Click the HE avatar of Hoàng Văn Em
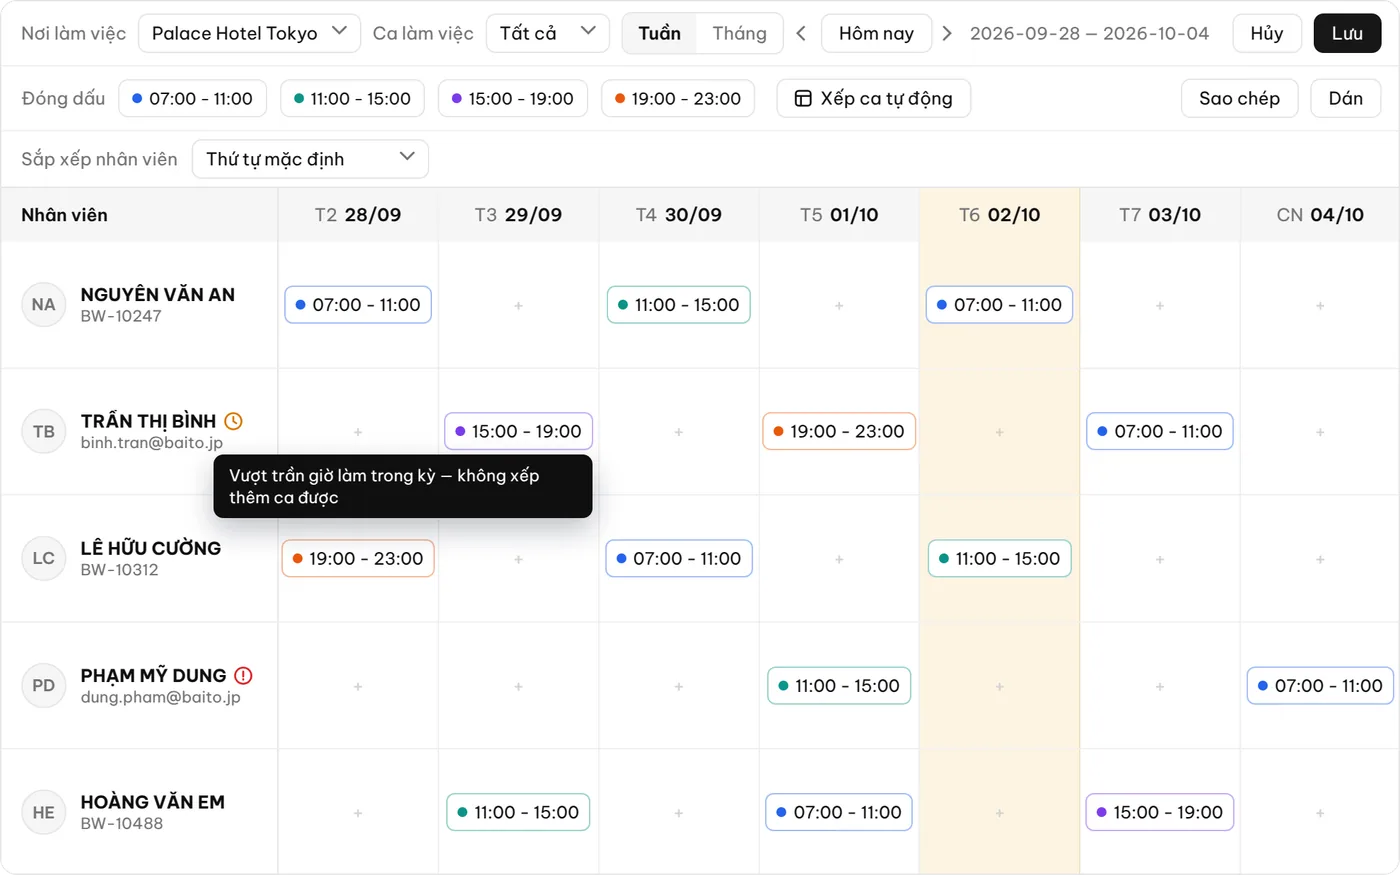Screen dimensions: 1400x875 (x=43, y=813)
